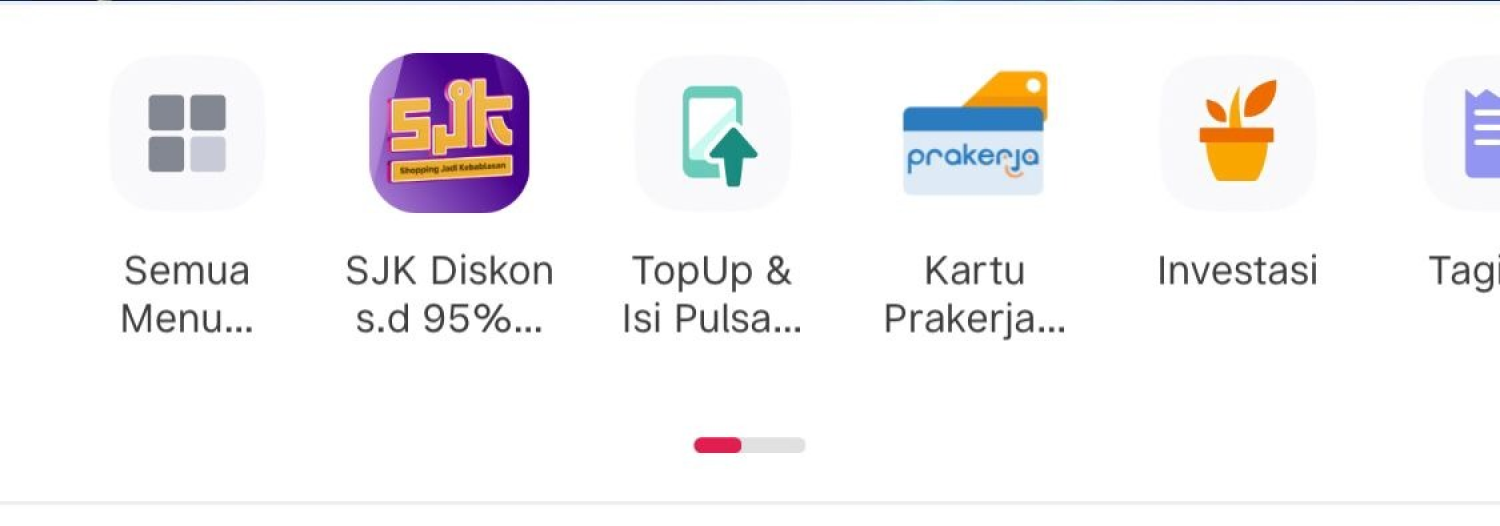This screenshot has height=526, width=1500.
Task: Select the "TopUp & Isi Pulsa..." label
Action: [712, 295]
